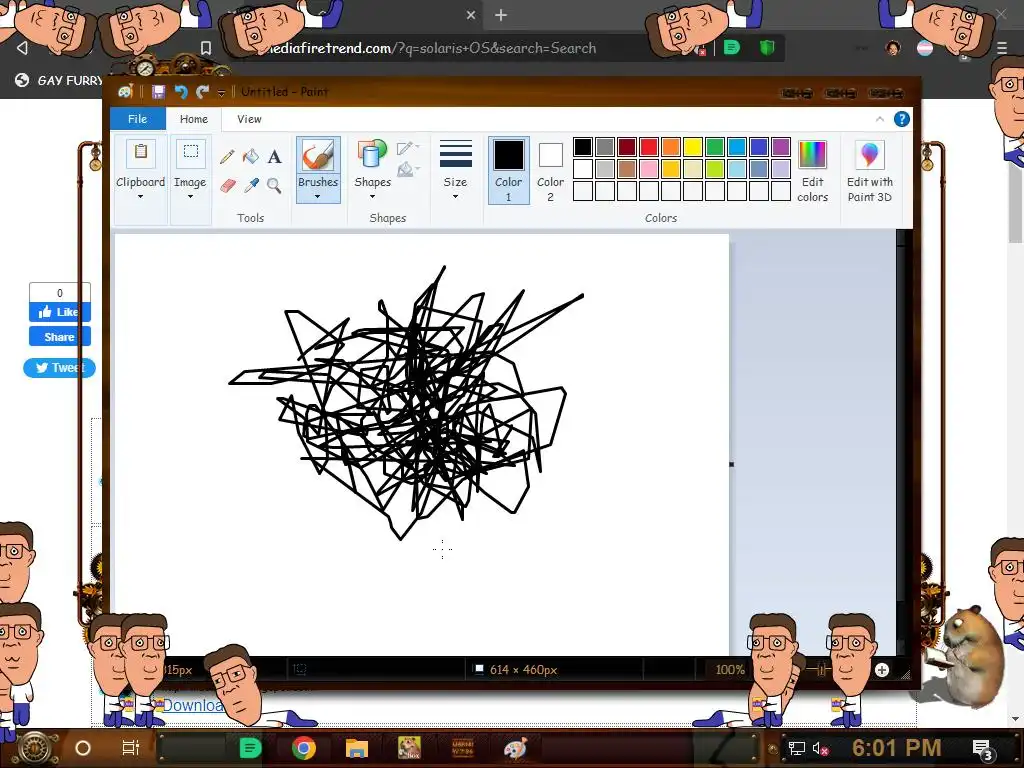The image size is (1024, 768).
Task: Select the Eraser tool
Action: (x=227, y=185)
